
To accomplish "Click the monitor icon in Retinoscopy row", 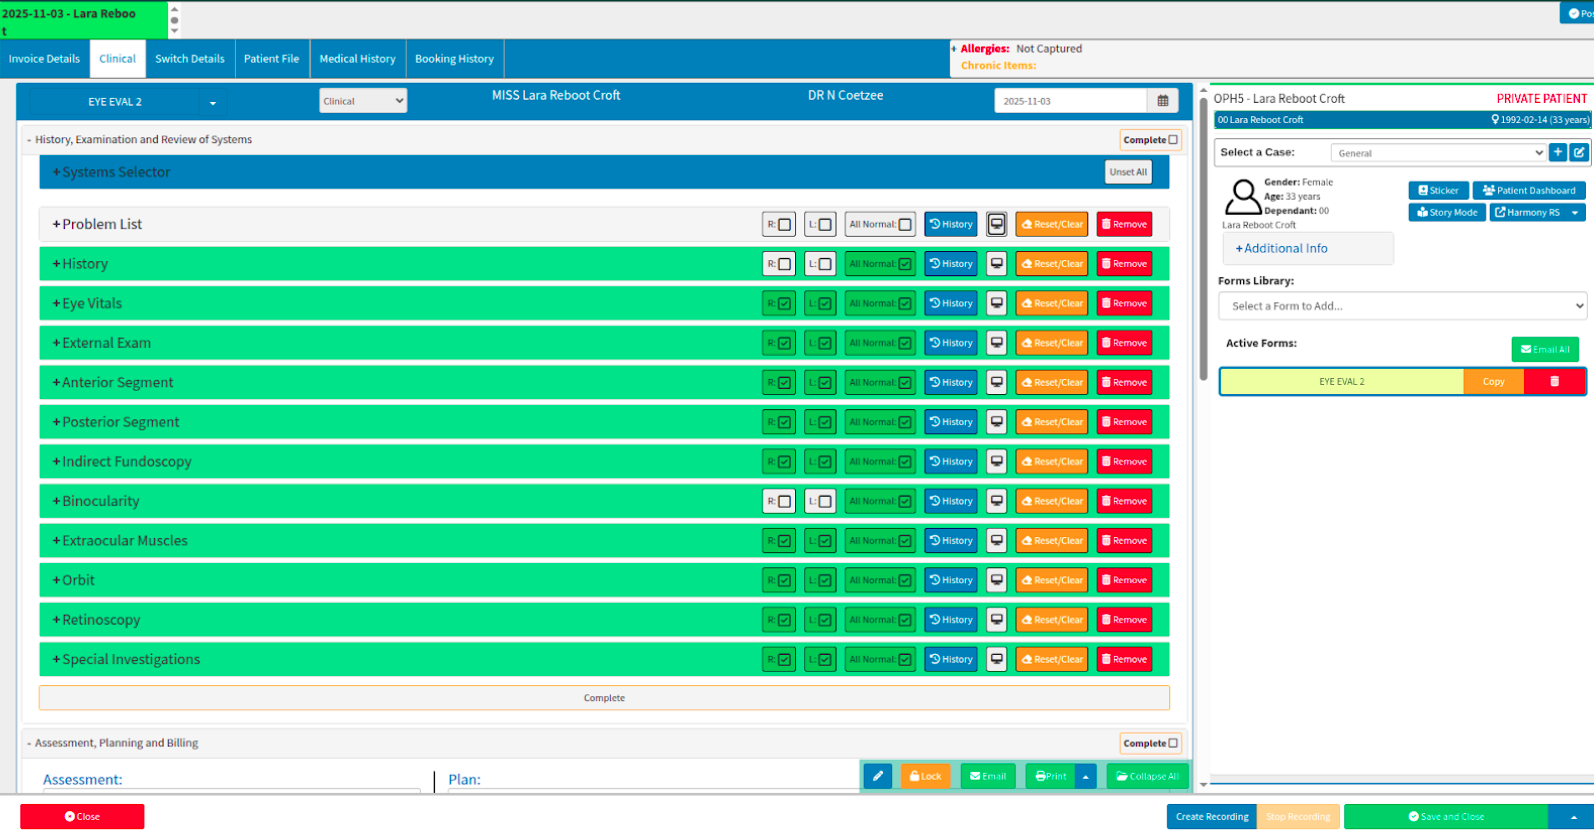I will [x=996, y=619].
